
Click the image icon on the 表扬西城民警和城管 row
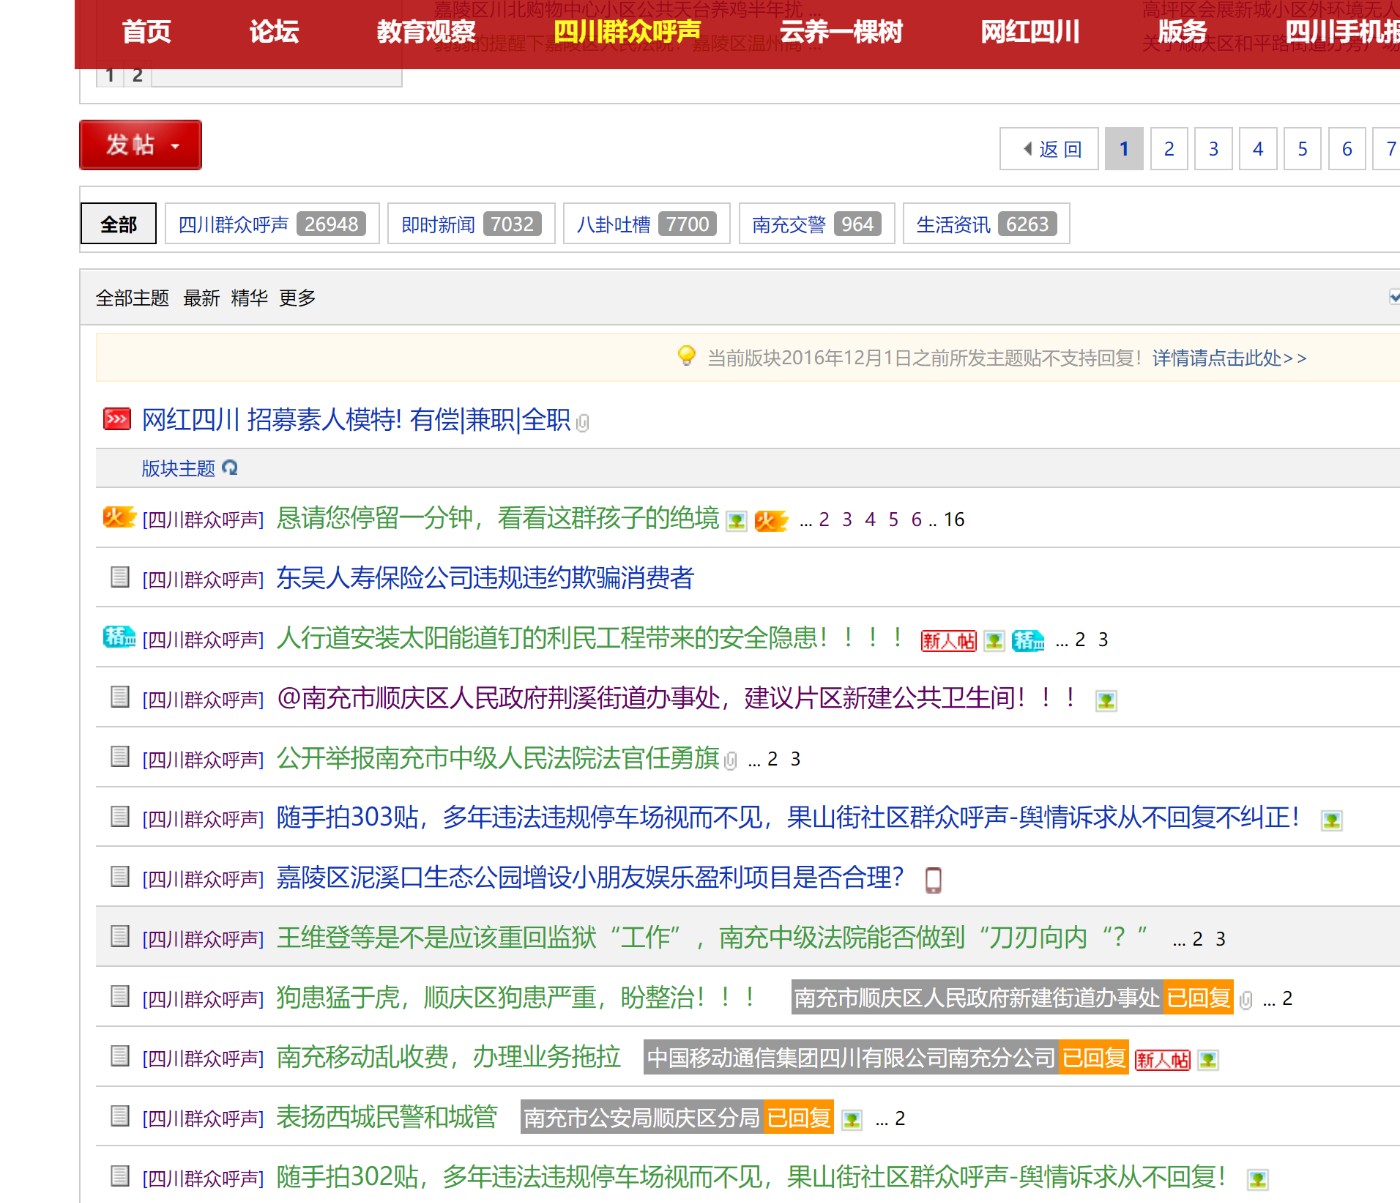[x=852, y=1120]
